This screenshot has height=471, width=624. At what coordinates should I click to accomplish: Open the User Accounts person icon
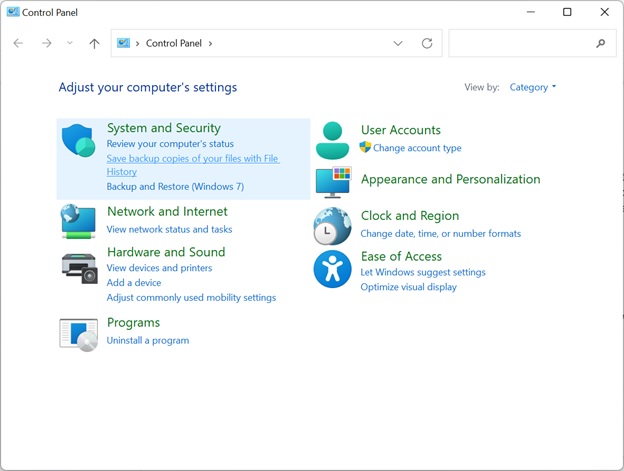pos(332,140)
